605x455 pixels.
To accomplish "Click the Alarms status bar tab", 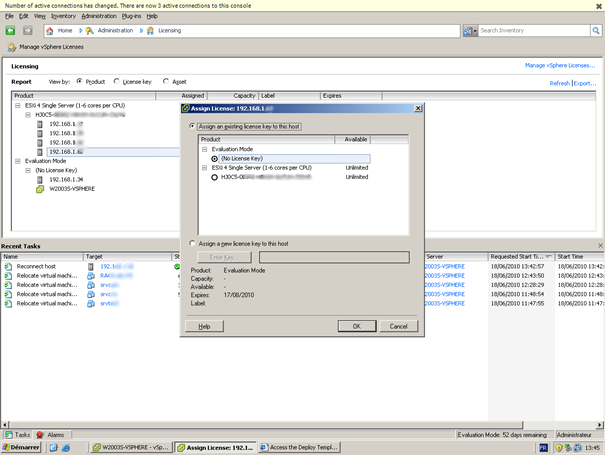I will point(50,435).
